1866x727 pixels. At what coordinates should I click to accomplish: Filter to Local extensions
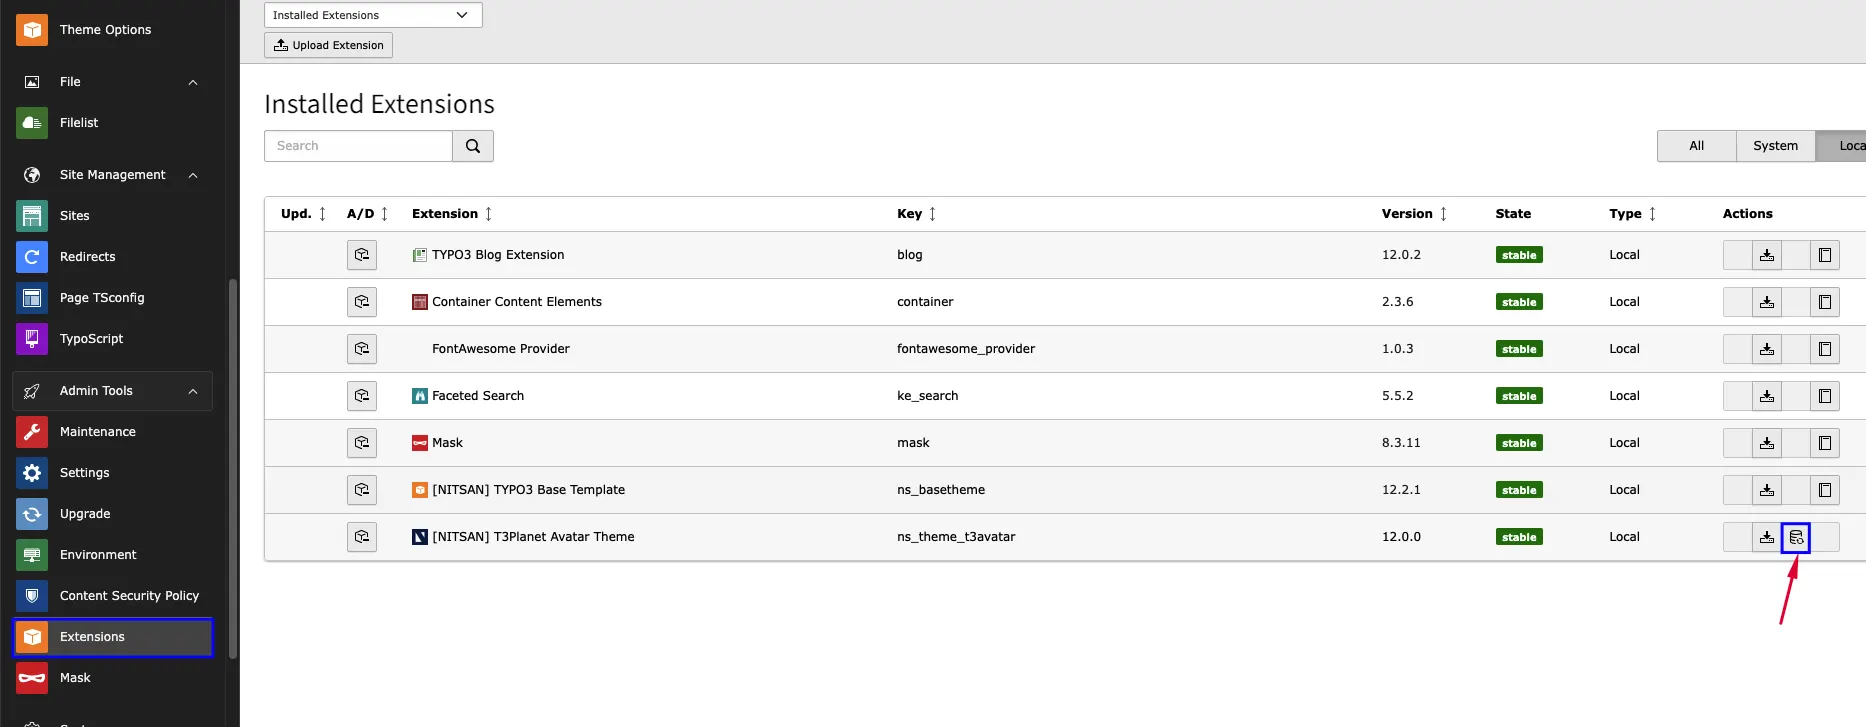pos(1842,146)
